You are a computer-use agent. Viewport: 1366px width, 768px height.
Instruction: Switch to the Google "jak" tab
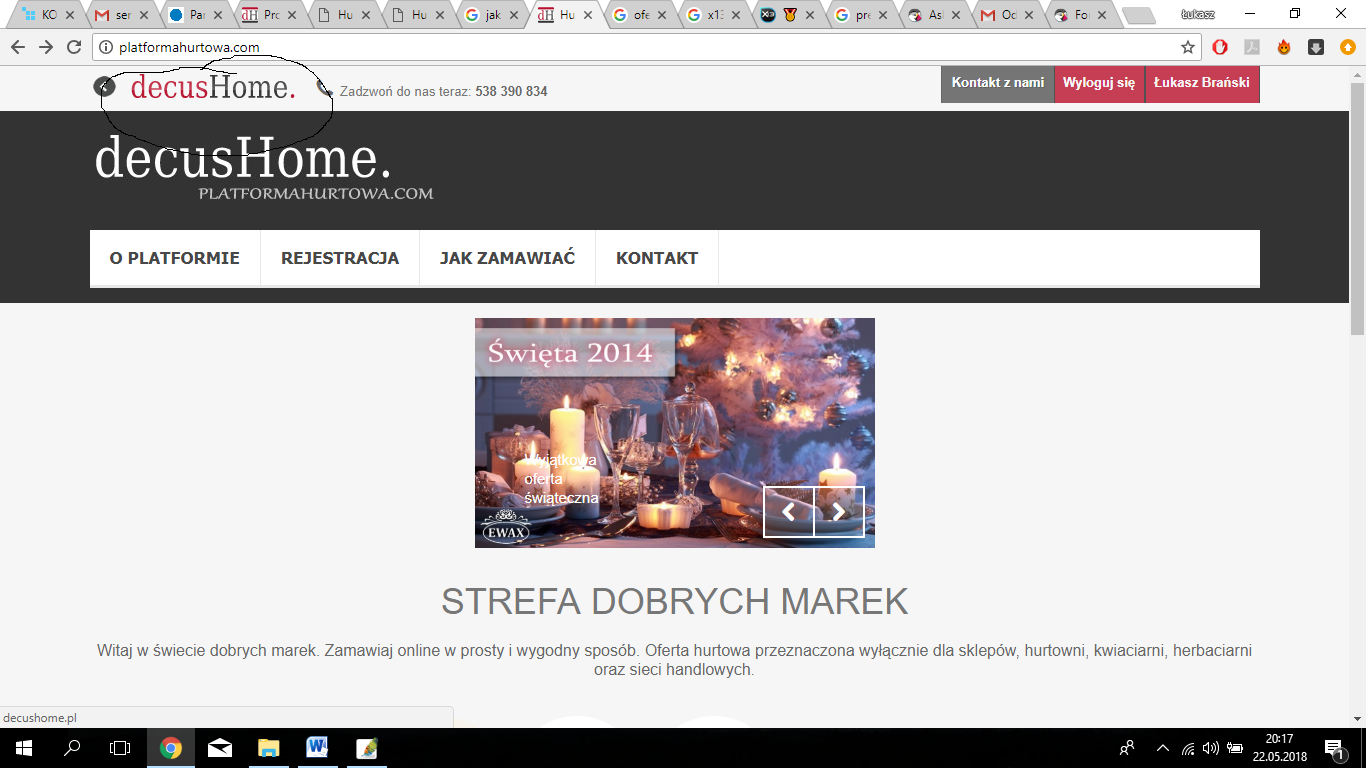coord(490,15)
